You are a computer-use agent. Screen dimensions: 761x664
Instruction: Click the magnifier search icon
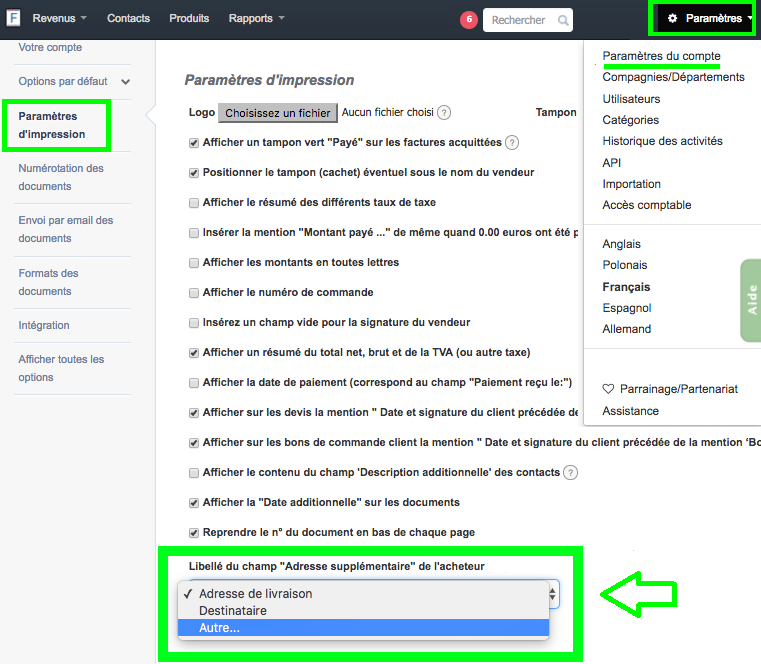tap(563, 20)
